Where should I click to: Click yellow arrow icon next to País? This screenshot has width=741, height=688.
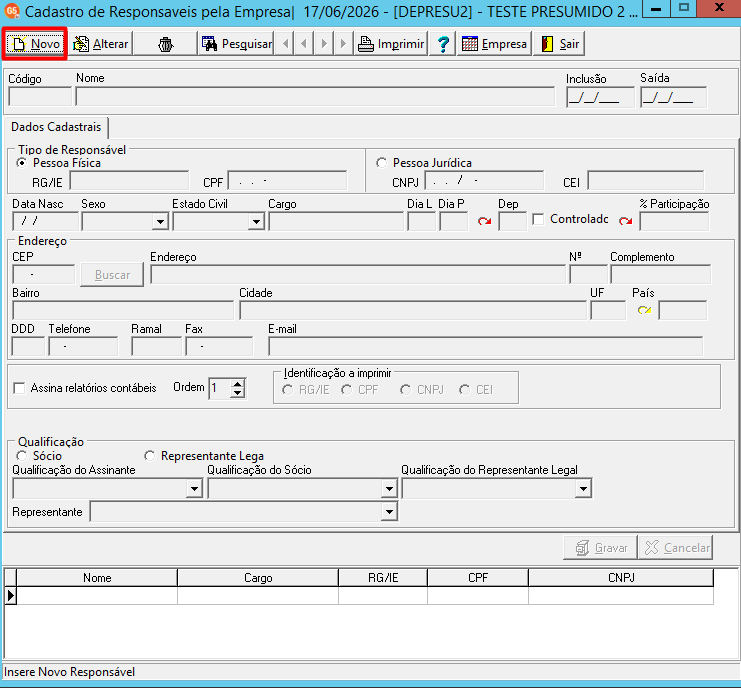tap(644, 310)
